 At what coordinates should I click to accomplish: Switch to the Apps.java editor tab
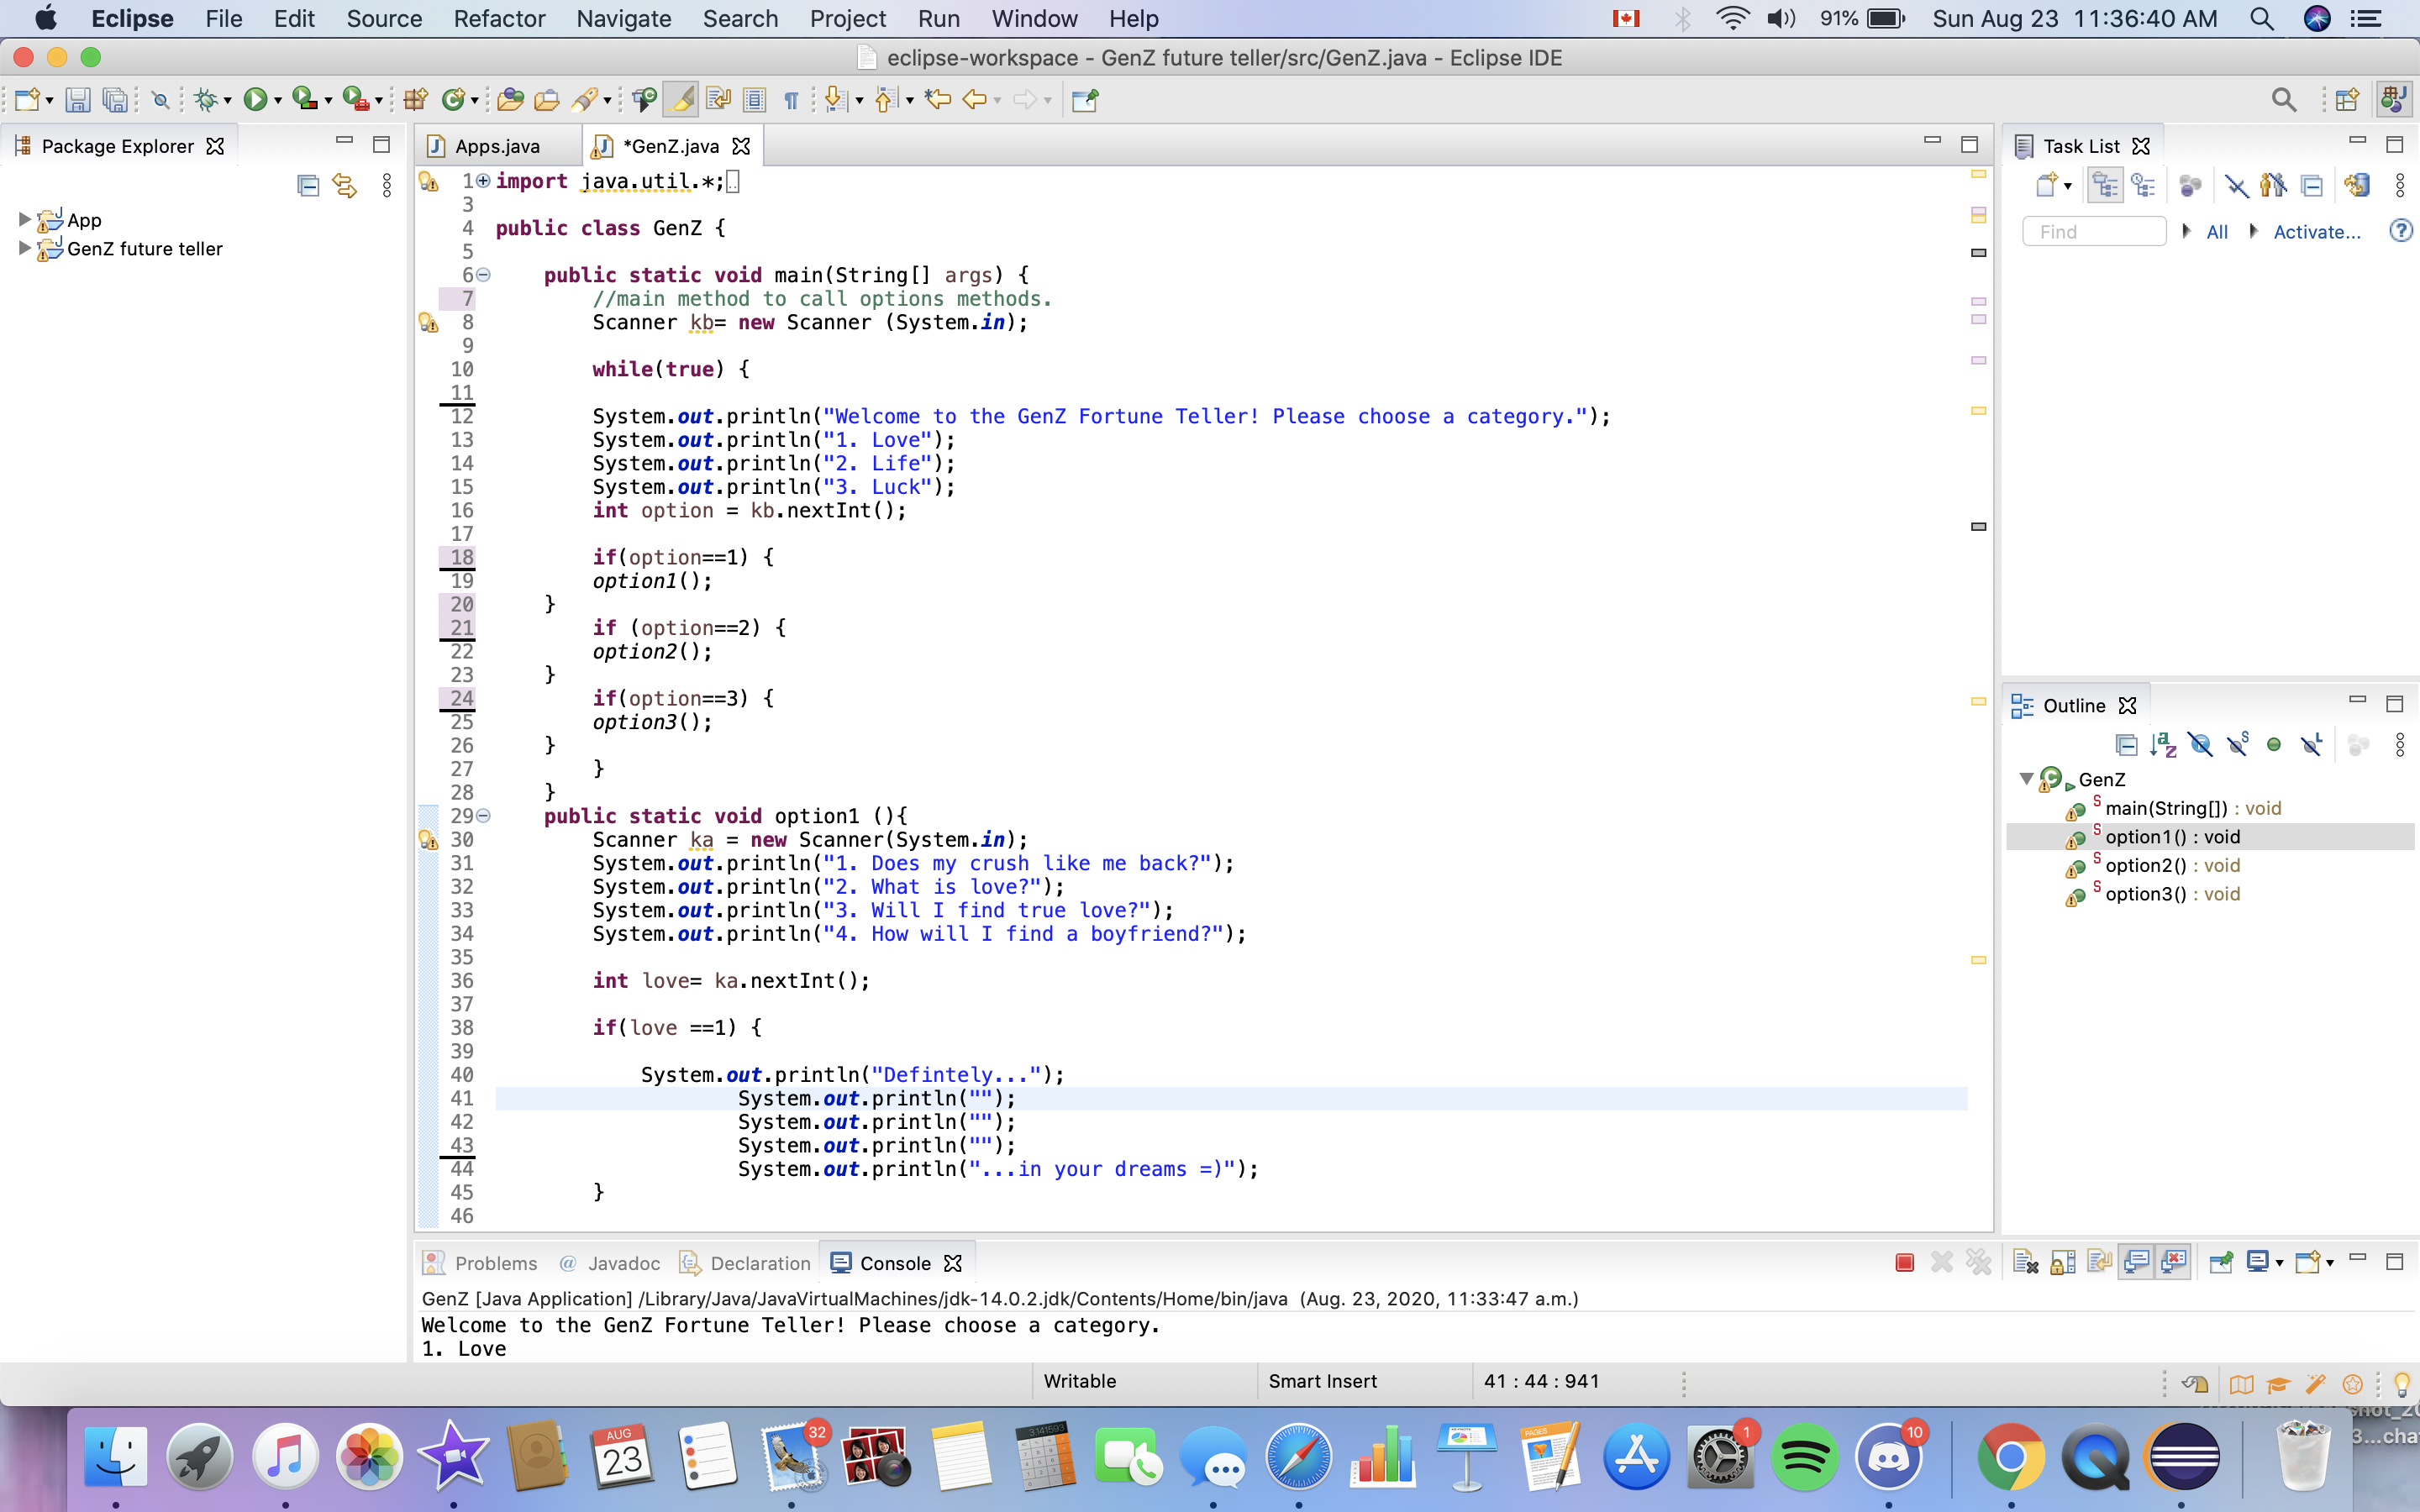click(496, 146)
